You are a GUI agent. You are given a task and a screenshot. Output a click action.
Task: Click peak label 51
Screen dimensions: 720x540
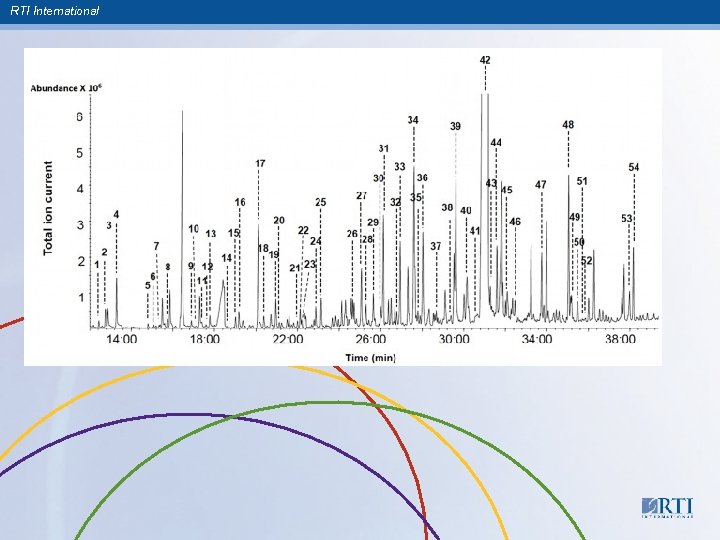(582, 181)
